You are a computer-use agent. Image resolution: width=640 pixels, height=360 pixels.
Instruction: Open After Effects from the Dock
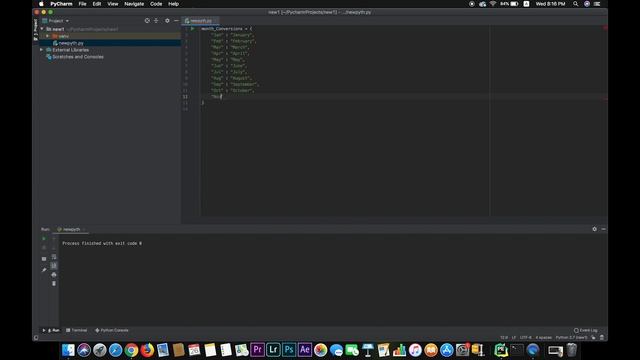click(x=304, y=350)
